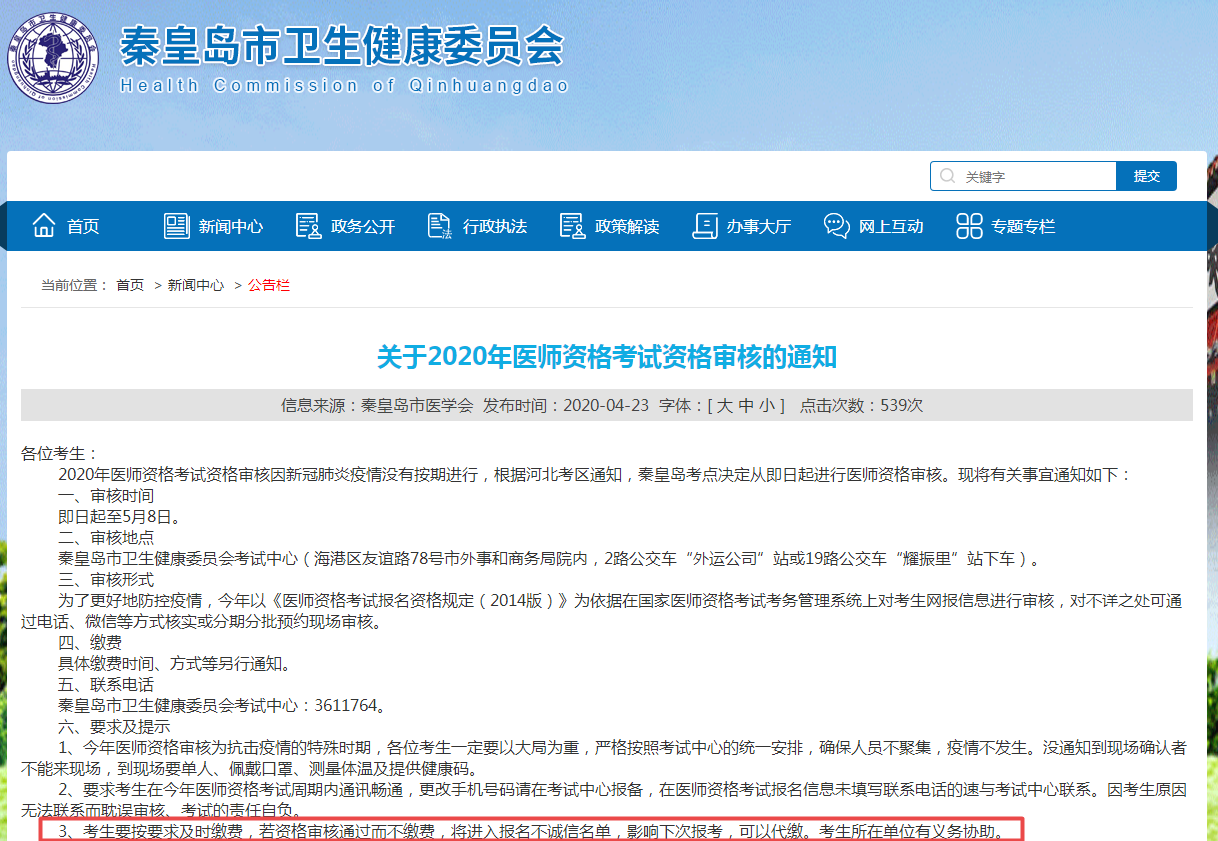Open the 首页 menu item
Image resolution: width=1218 pixels, height=841 pixels.
[x=83, y=226]
